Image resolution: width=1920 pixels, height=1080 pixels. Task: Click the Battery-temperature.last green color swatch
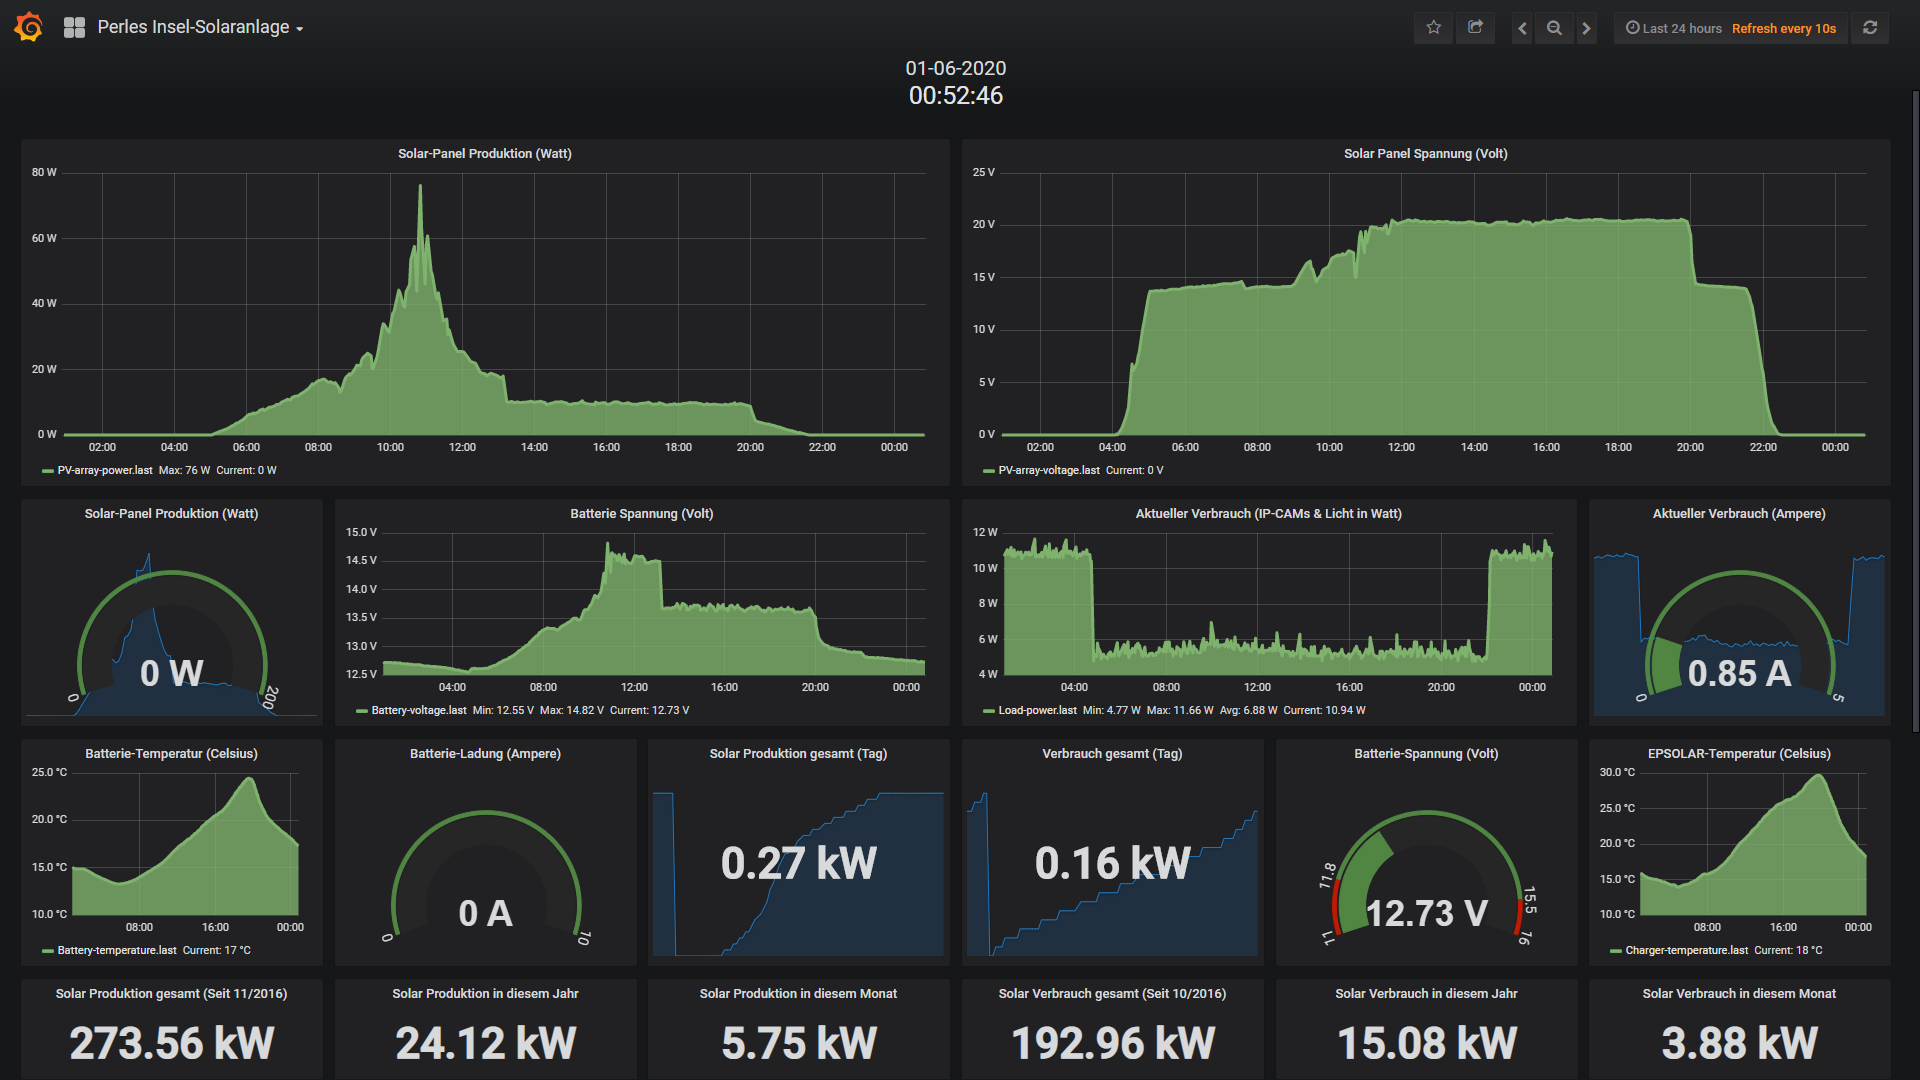(48, 951)
